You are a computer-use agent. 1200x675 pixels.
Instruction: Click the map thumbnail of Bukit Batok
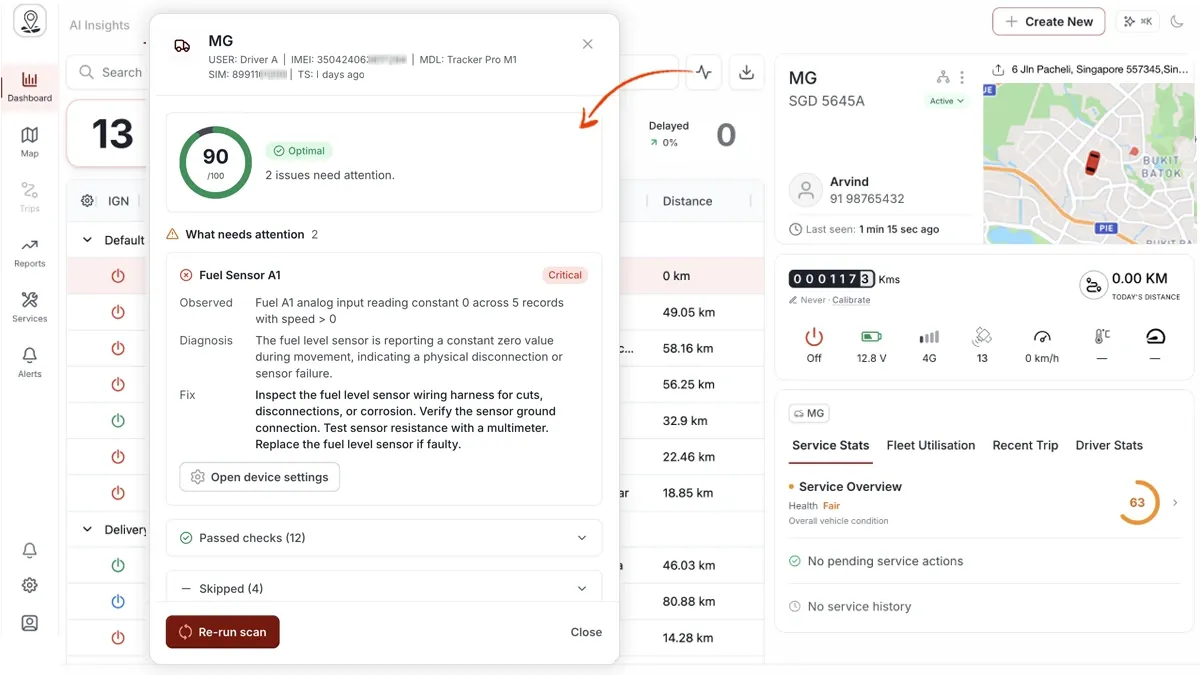(1089, 163)
